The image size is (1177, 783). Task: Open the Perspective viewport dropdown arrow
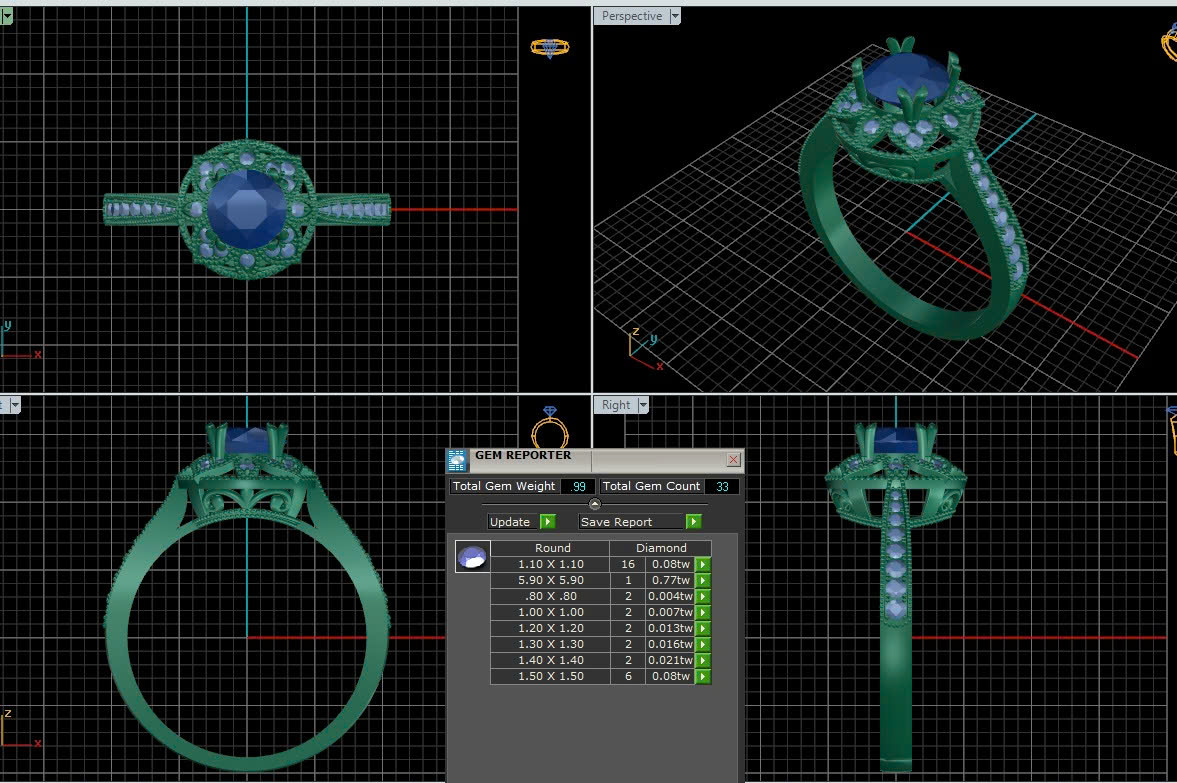click(x=675, y=16)
